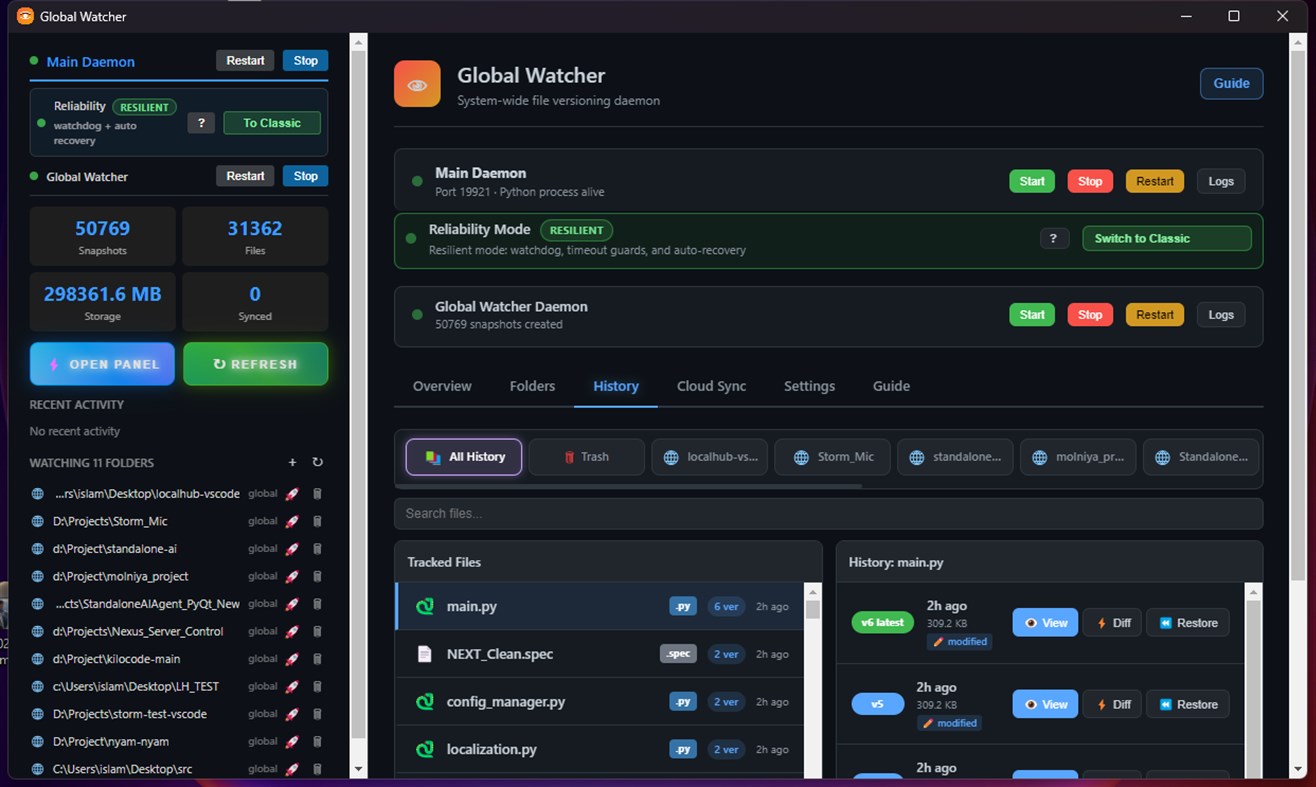View the v5 version of main.py
The height and width of the screenshot is (787, 1316).
pyautogui.click(x=1045, y=704)
